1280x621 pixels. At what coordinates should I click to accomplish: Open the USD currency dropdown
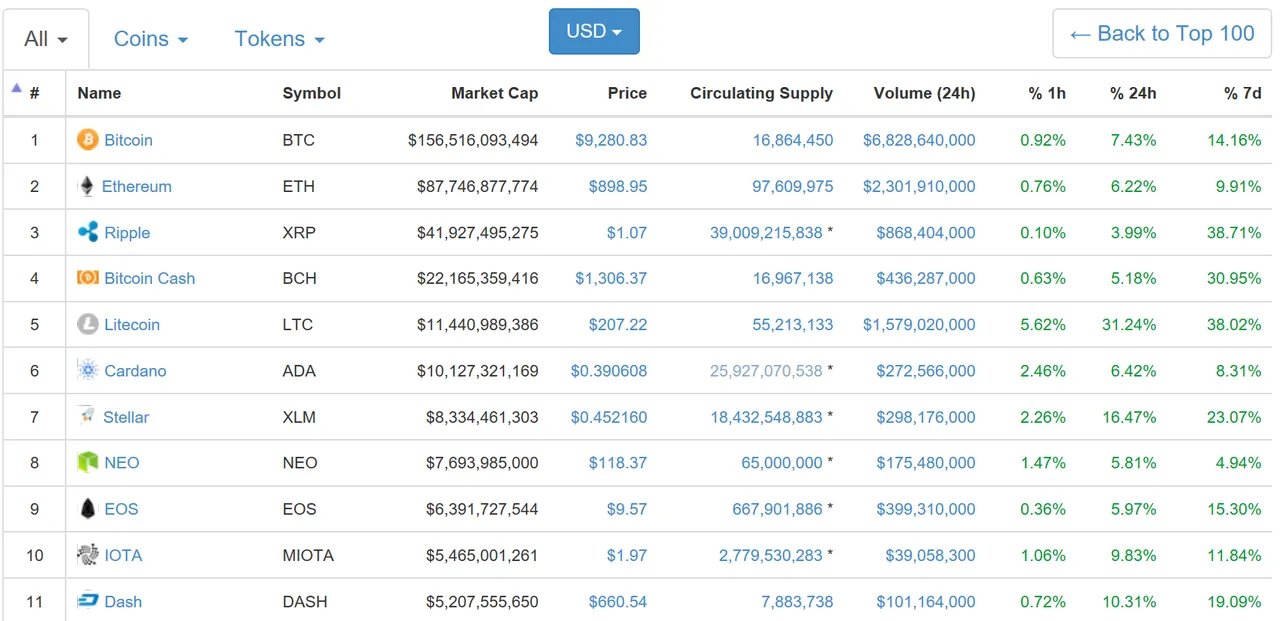pos(594,32)
